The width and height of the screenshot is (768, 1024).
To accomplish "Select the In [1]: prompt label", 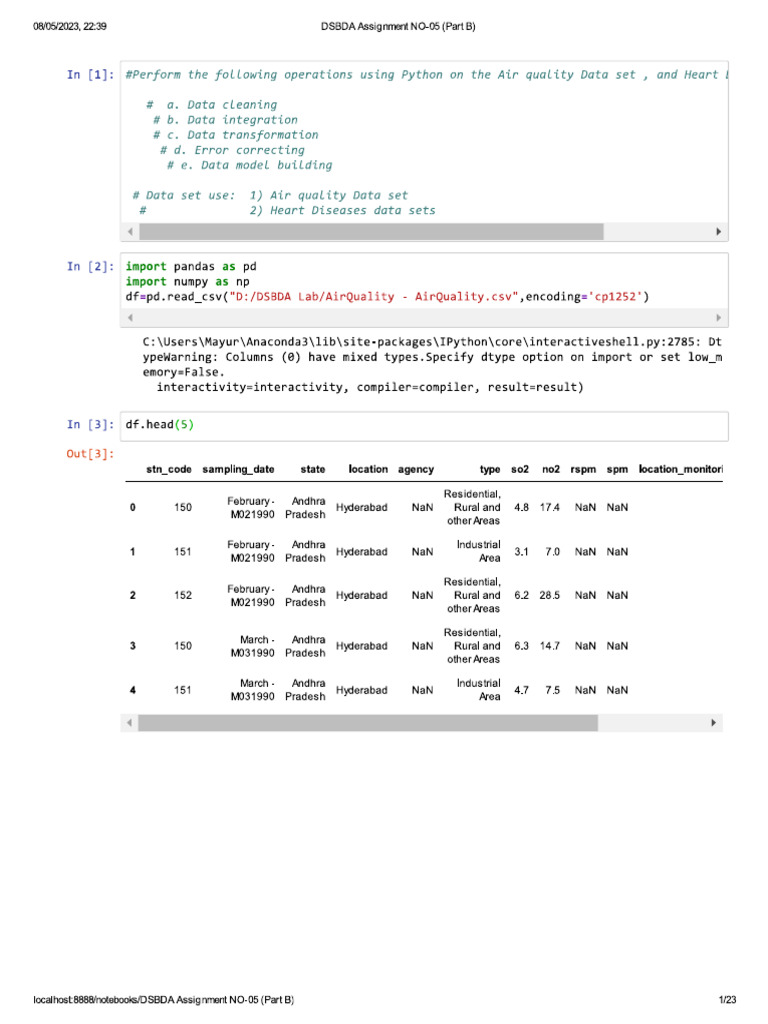I will click(x=90, y=74).
